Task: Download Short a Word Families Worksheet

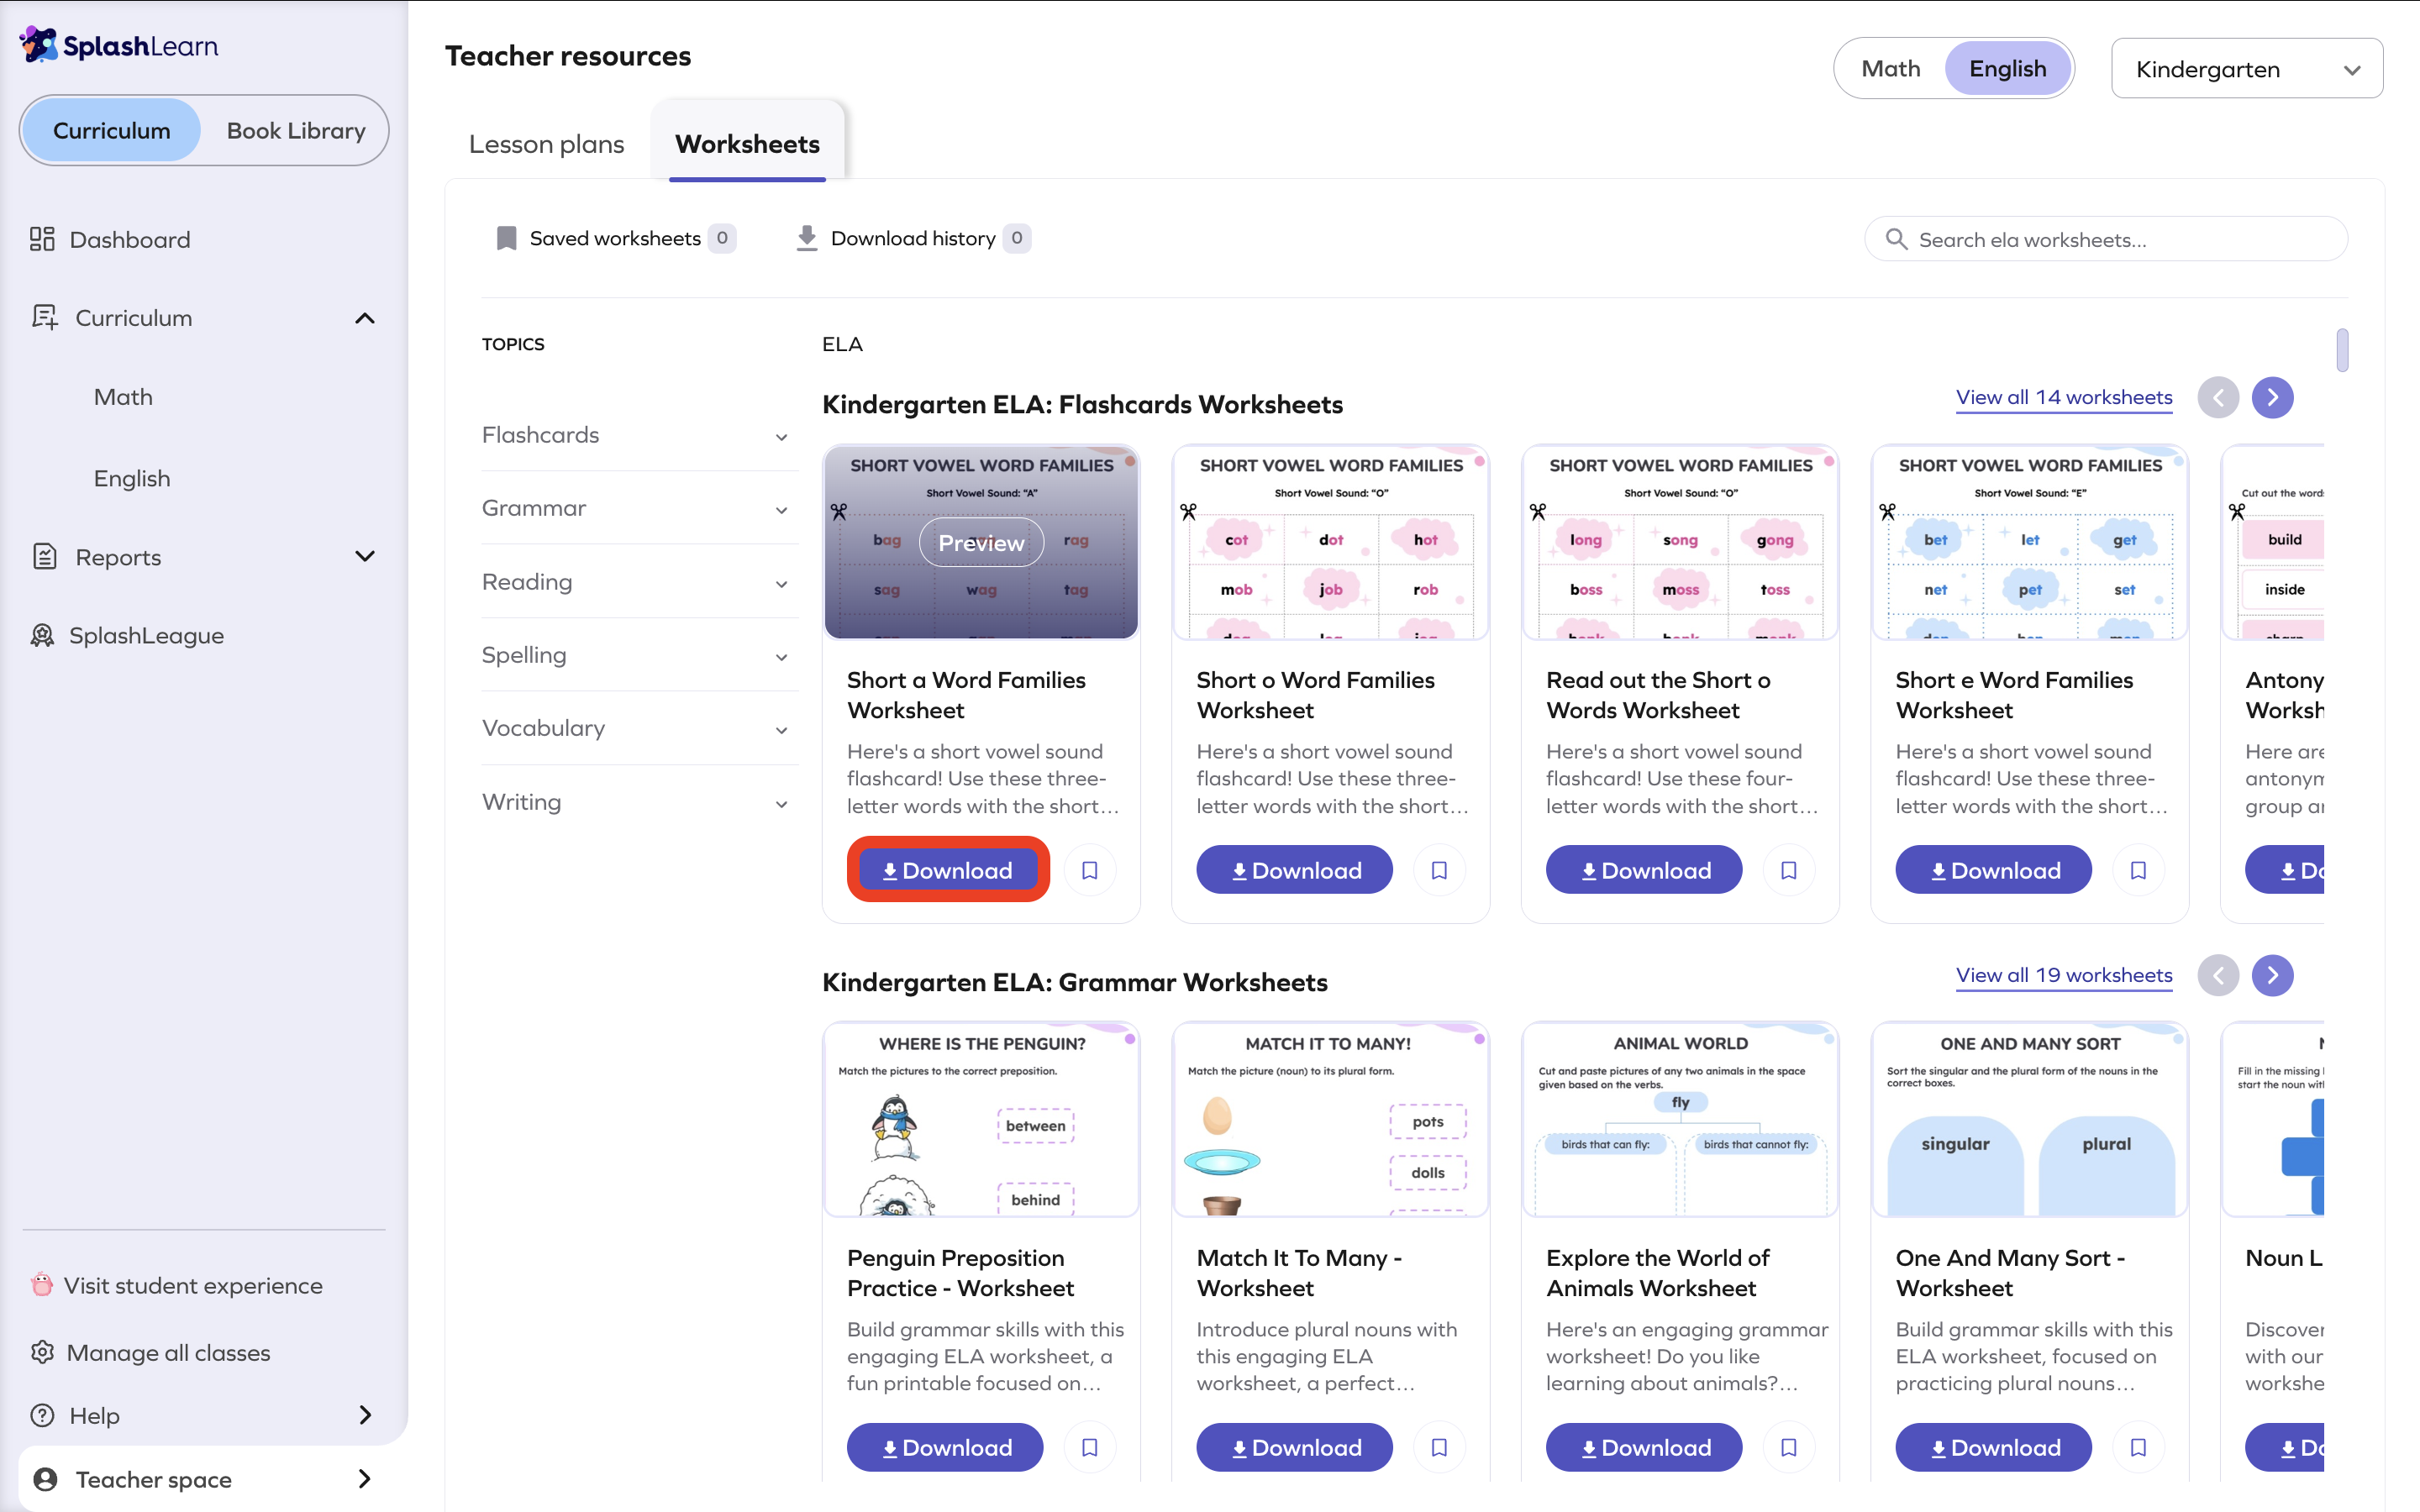Action: click(x=948, y=870)
